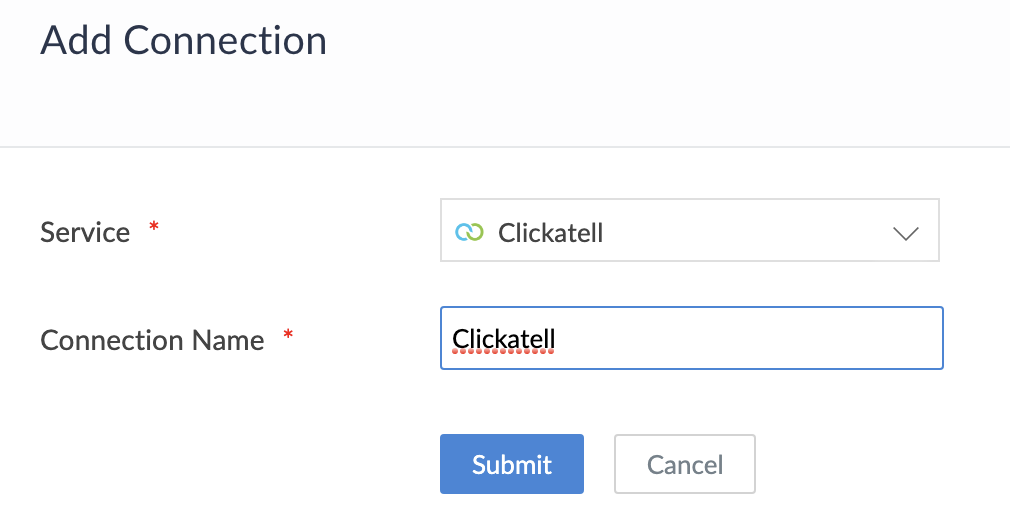
Task: Click the Clickatell logo icon in Service field
Action: pyautogui.click(x=469, y=232)
